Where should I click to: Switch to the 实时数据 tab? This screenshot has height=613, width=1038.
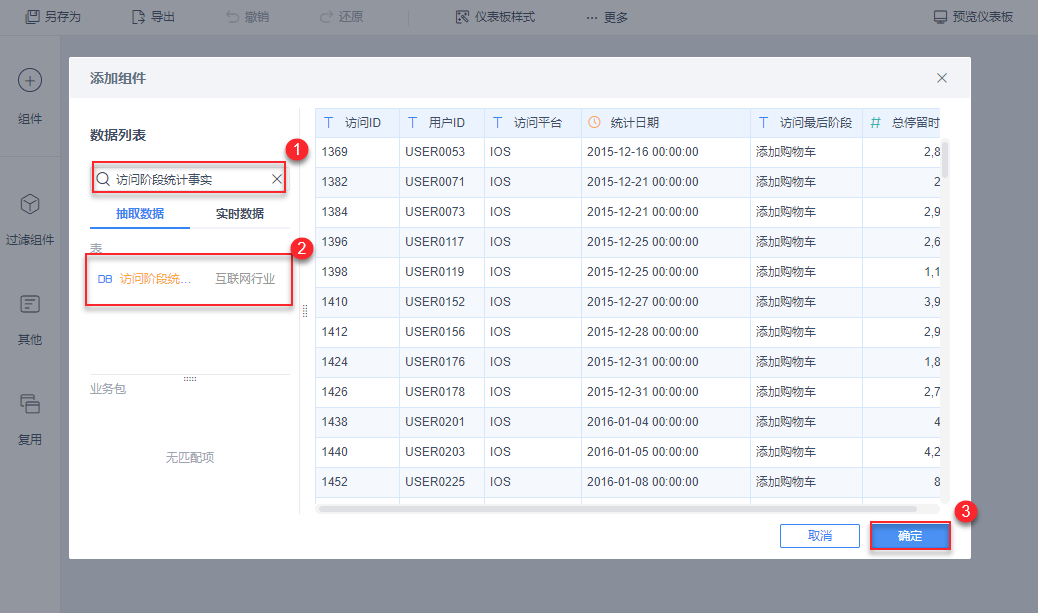tap(240, 214)
